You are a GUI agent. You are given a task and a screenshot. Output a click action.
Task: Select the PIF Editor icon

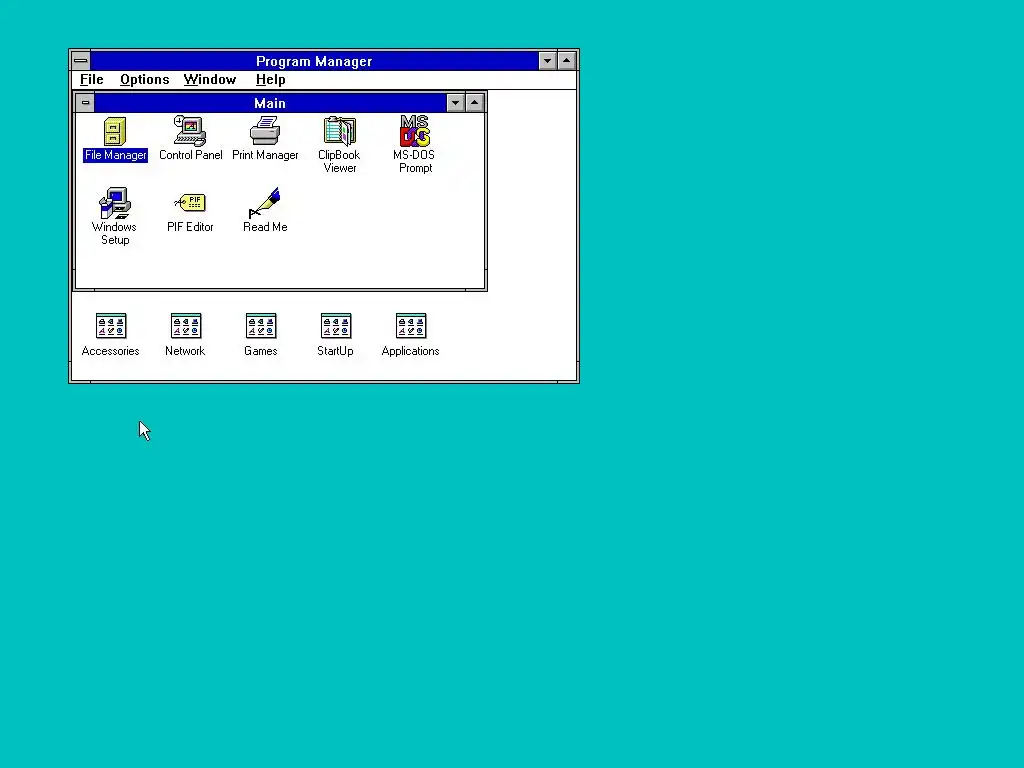point(190,203)
